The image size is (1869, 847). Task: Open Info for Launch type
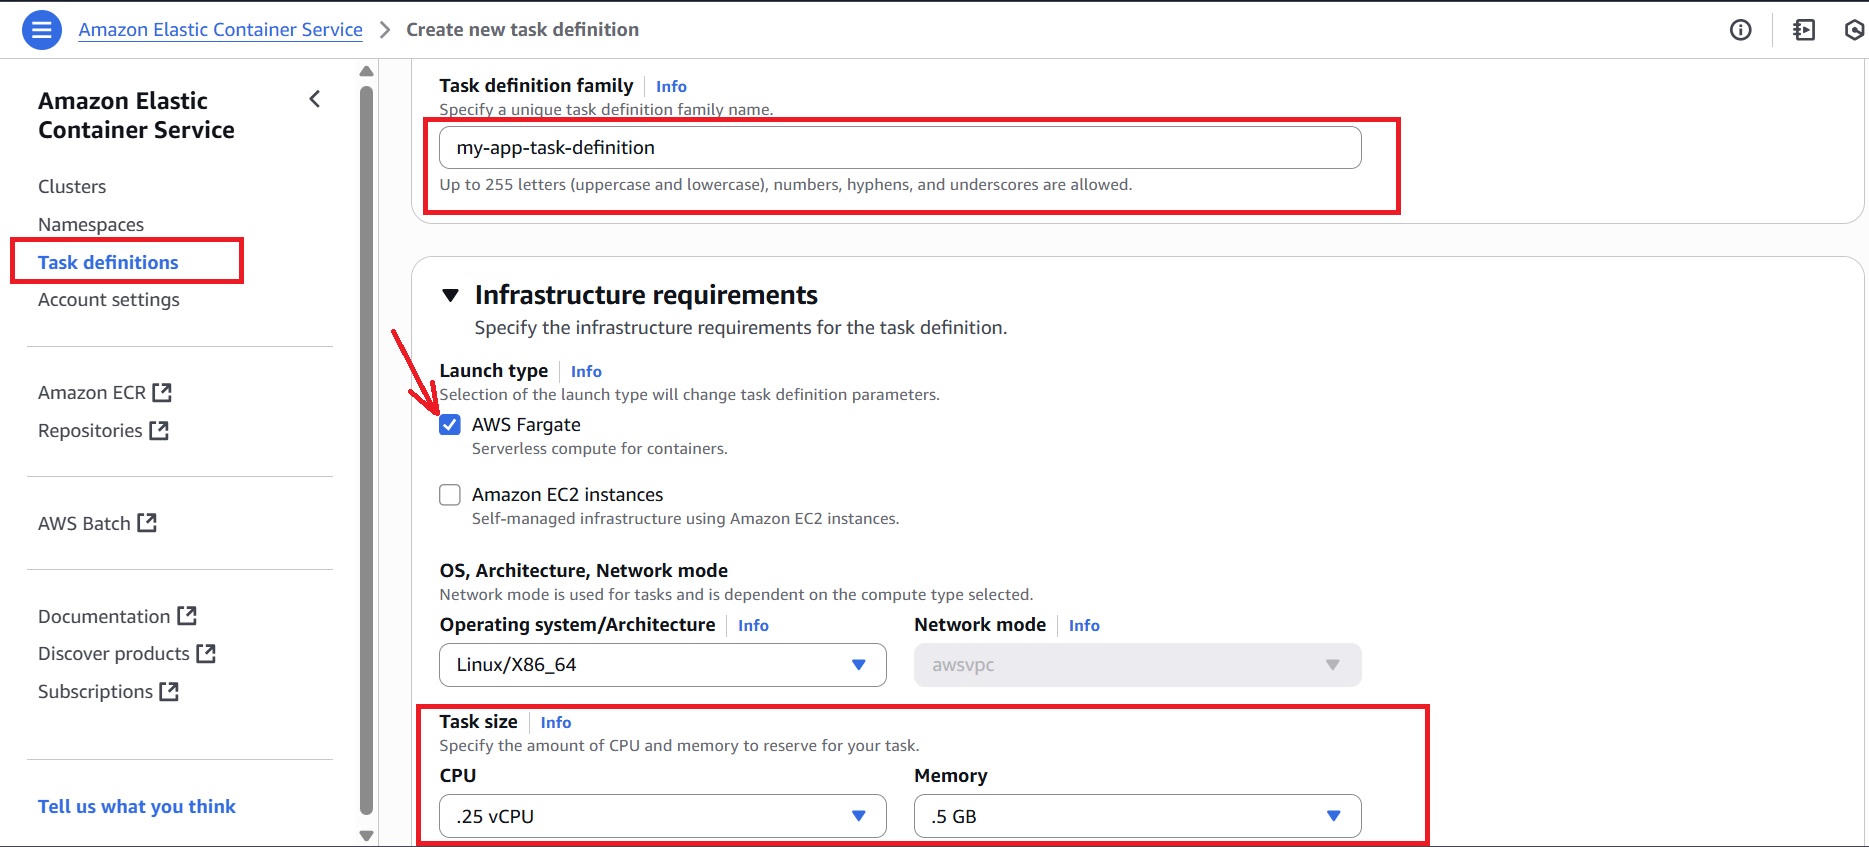click(x=586, y=372)
